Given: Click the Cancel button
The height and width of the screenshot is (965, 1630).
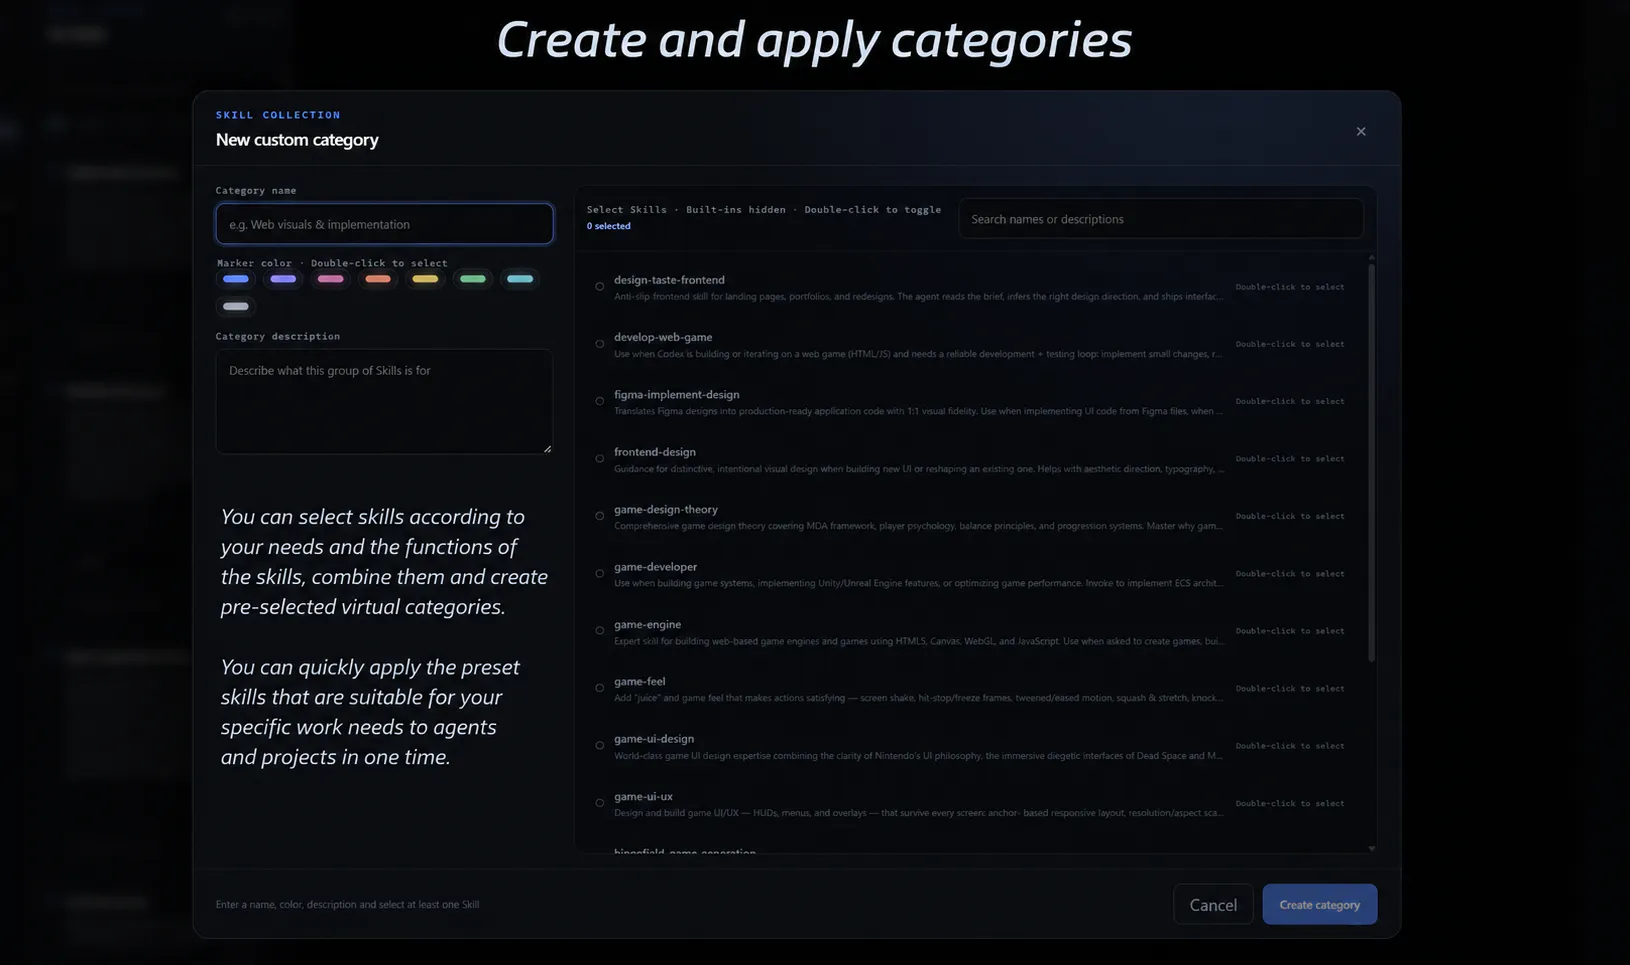Looking at the screenshot, I should click(1213, 904).
